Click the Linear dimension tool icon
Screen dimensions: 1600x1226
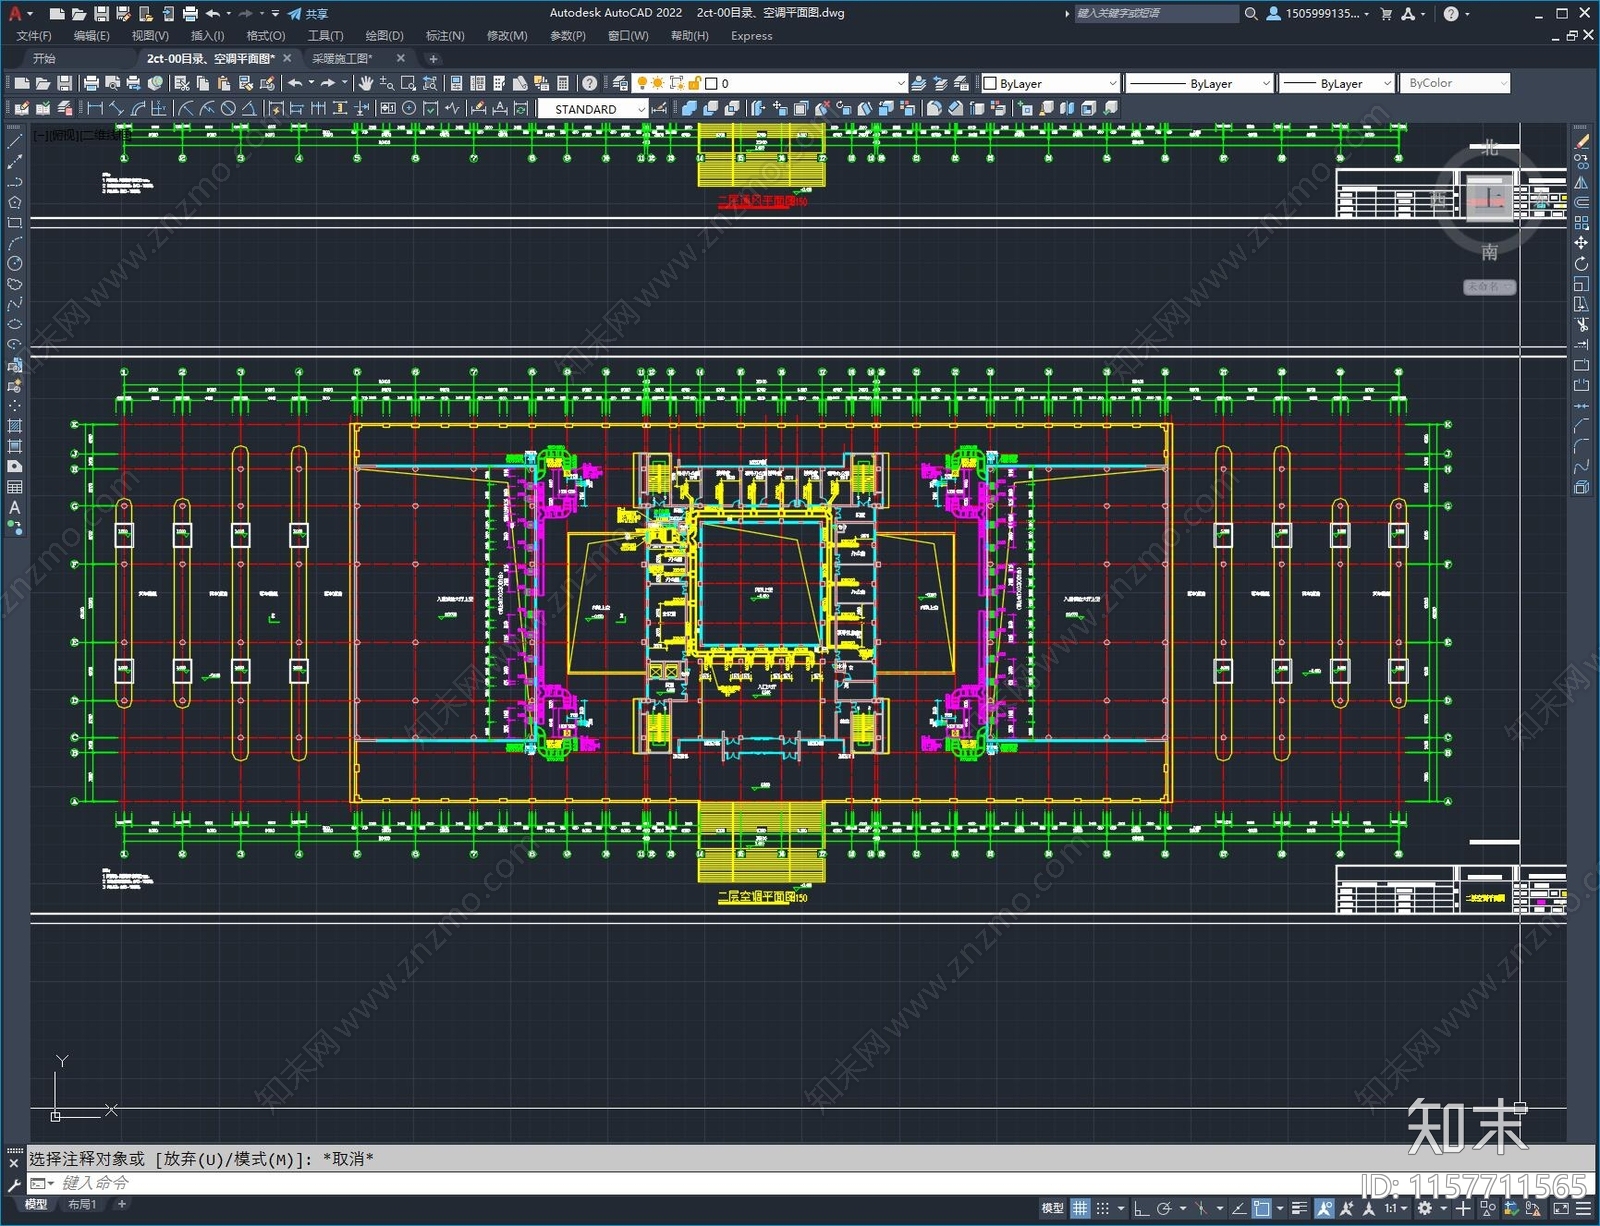pos(95,109)
